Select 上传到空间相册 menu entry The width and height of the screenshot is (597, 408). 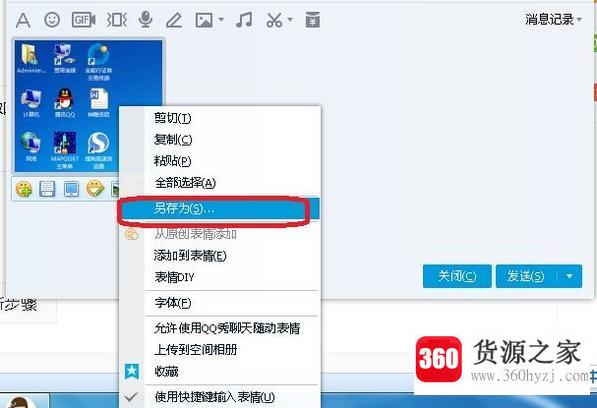click(219, 349)
